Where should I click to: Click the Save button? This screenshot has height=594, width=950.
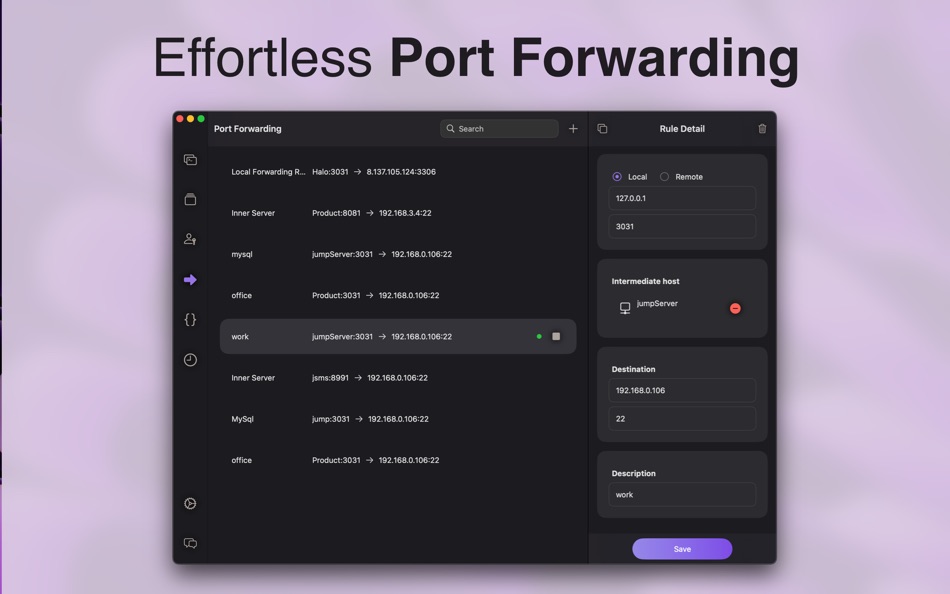tap(682, 548)
